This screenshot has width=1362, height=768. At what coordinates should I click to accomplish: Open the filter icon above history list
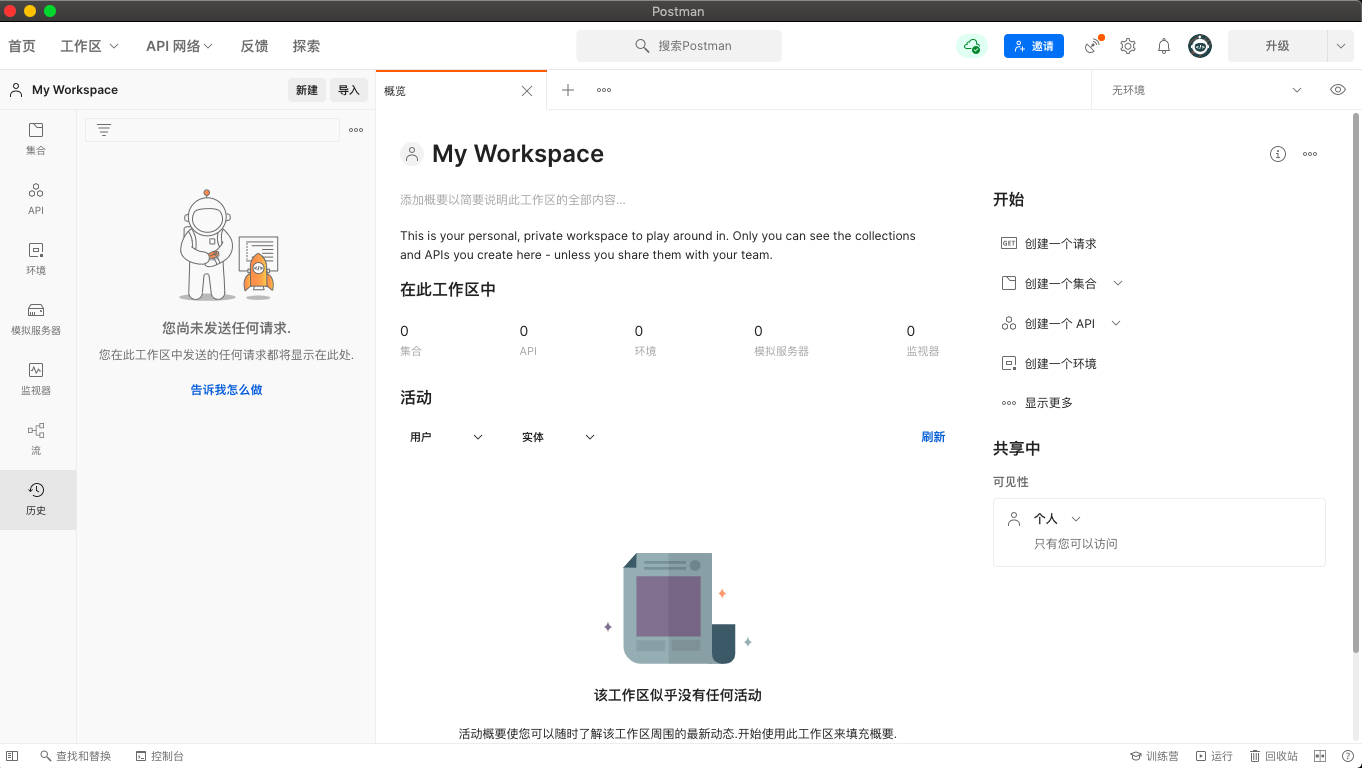(x=104, y=129)
